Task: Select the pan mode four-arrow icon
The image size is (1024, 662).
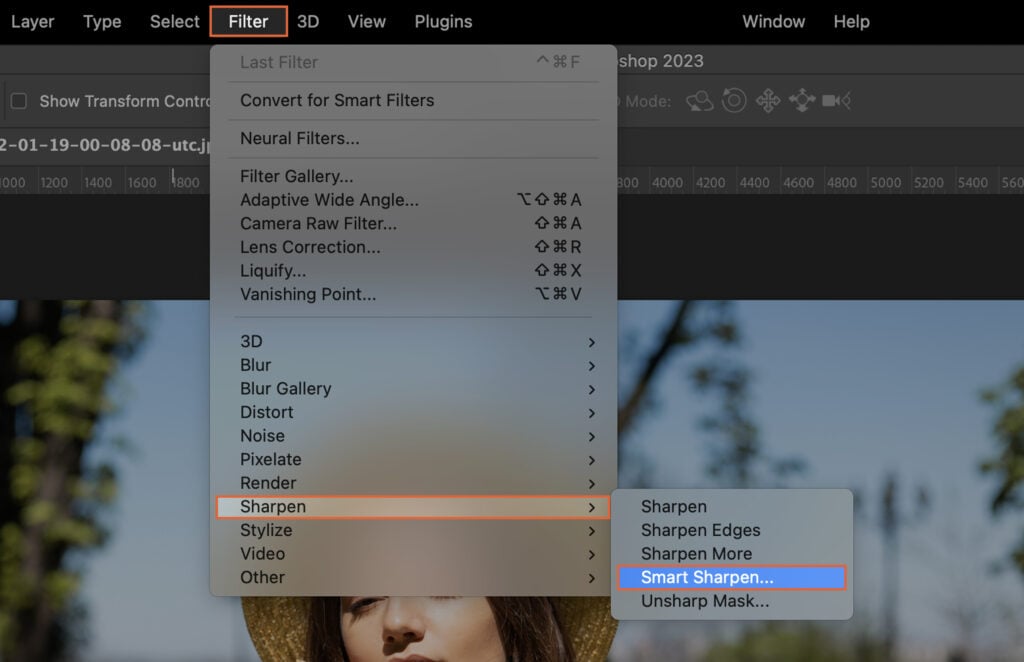Action: coord(768,100)
